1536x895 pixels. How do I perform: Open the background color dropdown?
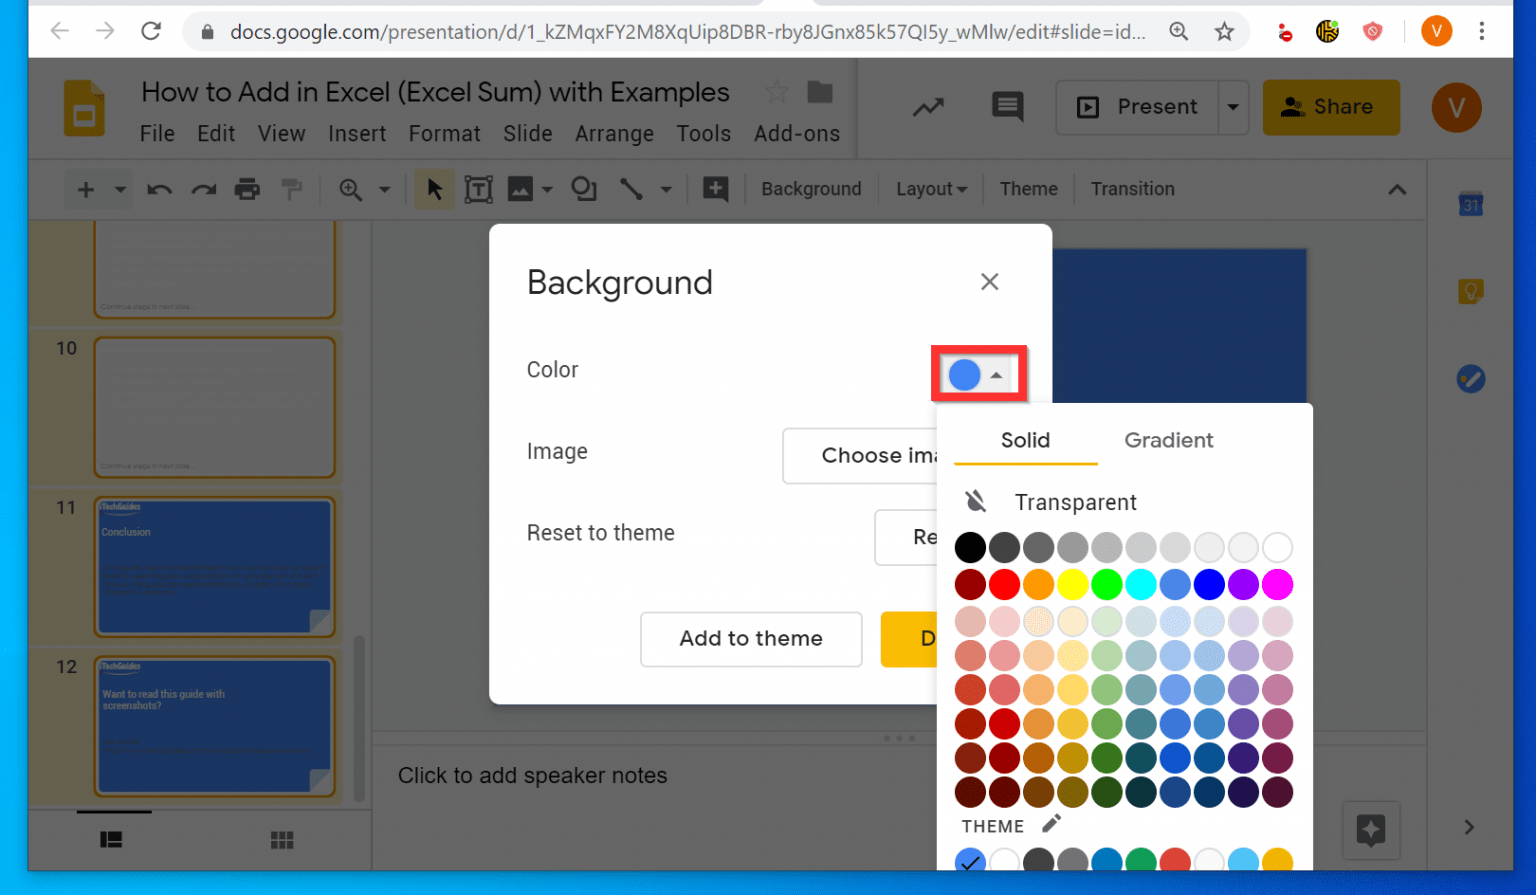(978, 374)
